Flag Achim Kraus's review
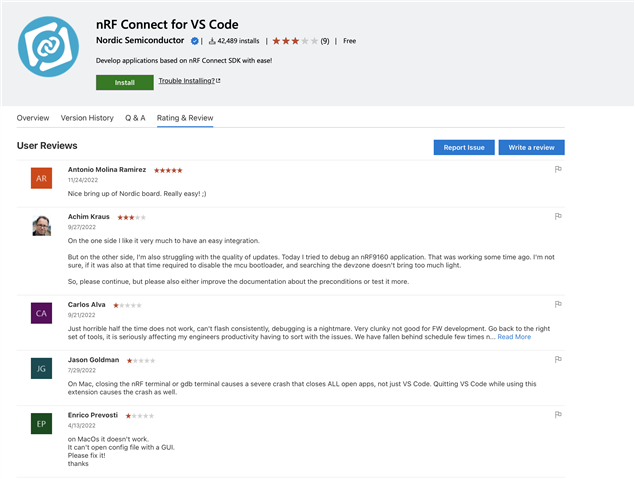The width and height of the screenshot is (635, 479). click(558, 216)
